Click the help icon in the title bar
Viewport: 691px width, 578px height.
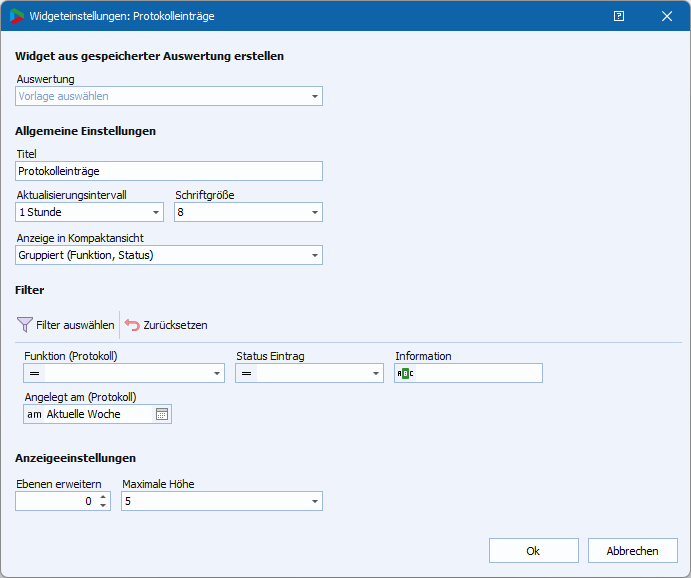[x=619, y=16]
